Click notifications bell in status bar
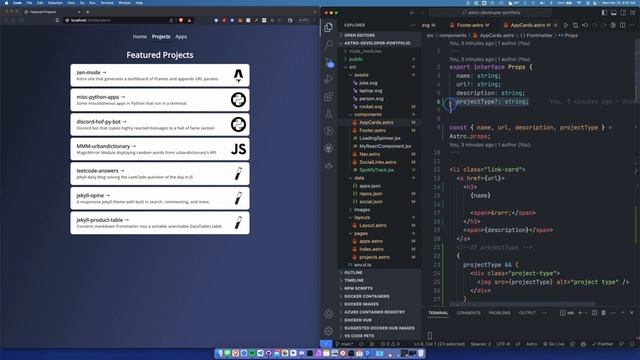The image size is (640, 360). tap(633, 344)
